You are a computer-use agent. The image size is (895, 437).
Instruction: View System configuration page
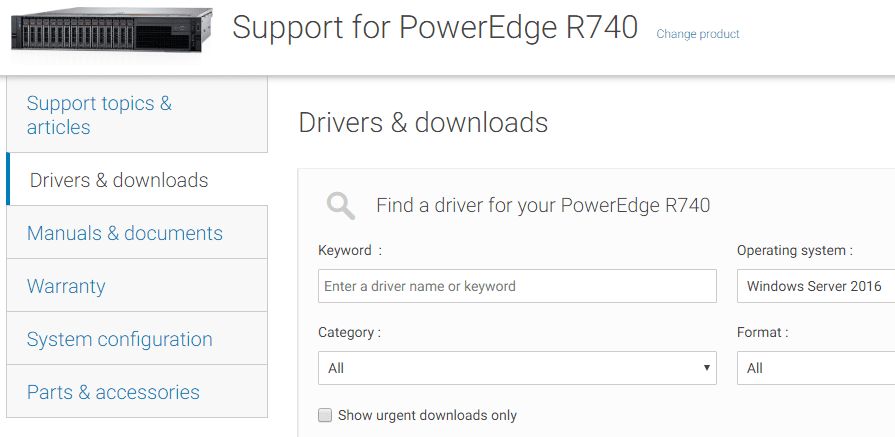tap(120, 339)
